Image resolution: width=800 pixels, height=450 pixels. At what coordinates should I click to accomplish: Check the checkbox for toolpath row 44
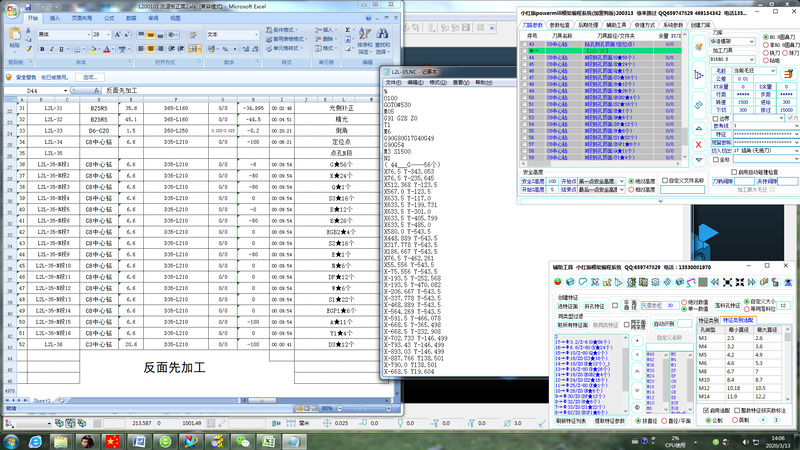point(524,58)
